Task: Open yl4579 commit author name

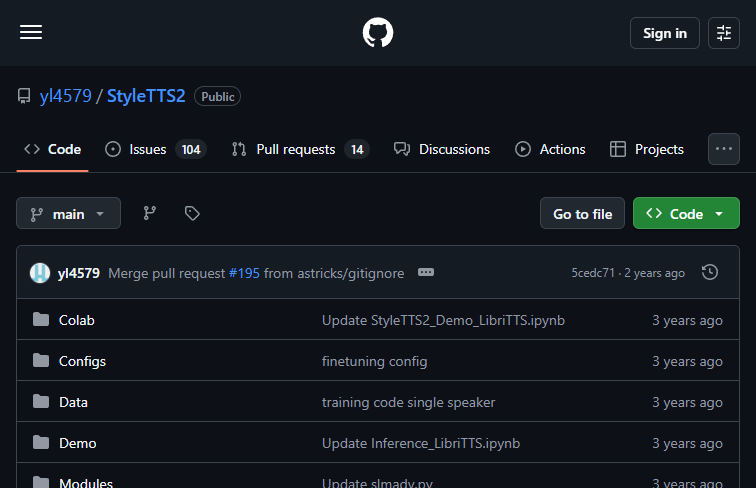Action: pyautogui.click(x=79, y=273)
